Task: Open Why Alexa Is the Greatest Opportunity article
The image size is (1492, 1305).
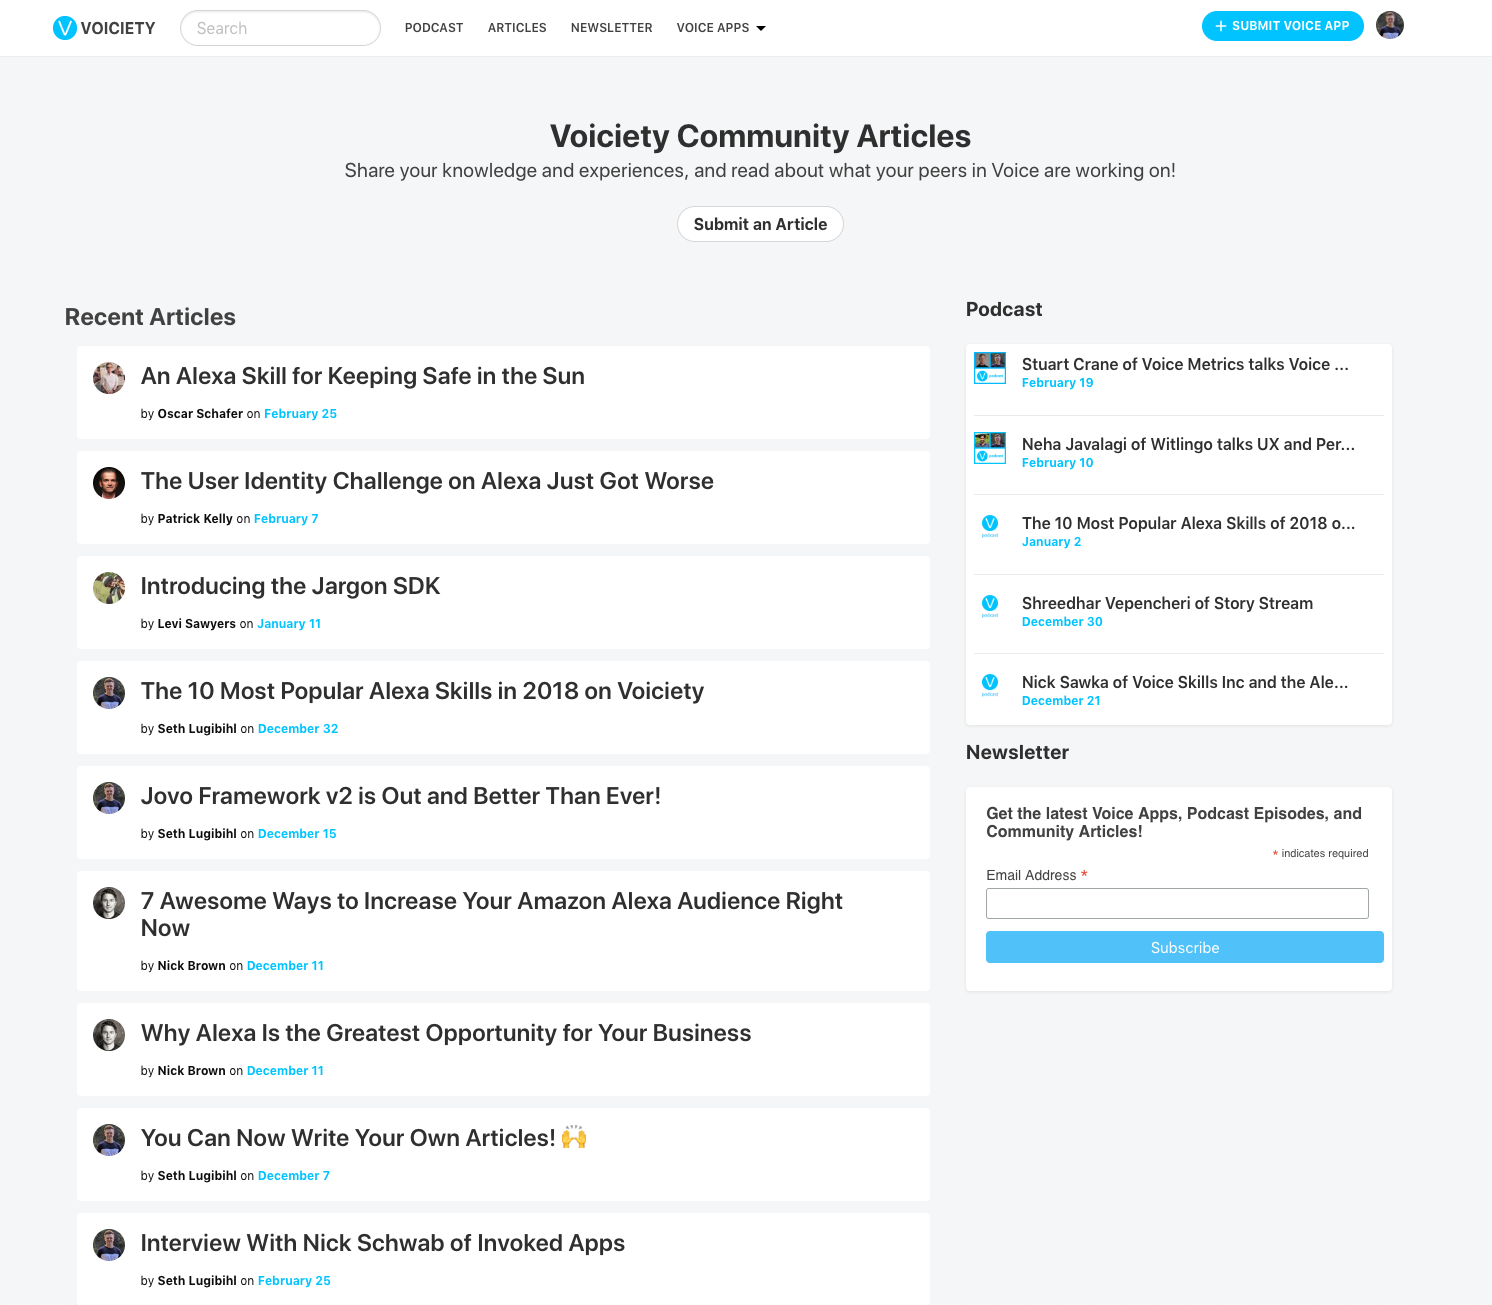Action: [x=446, y=1033]
